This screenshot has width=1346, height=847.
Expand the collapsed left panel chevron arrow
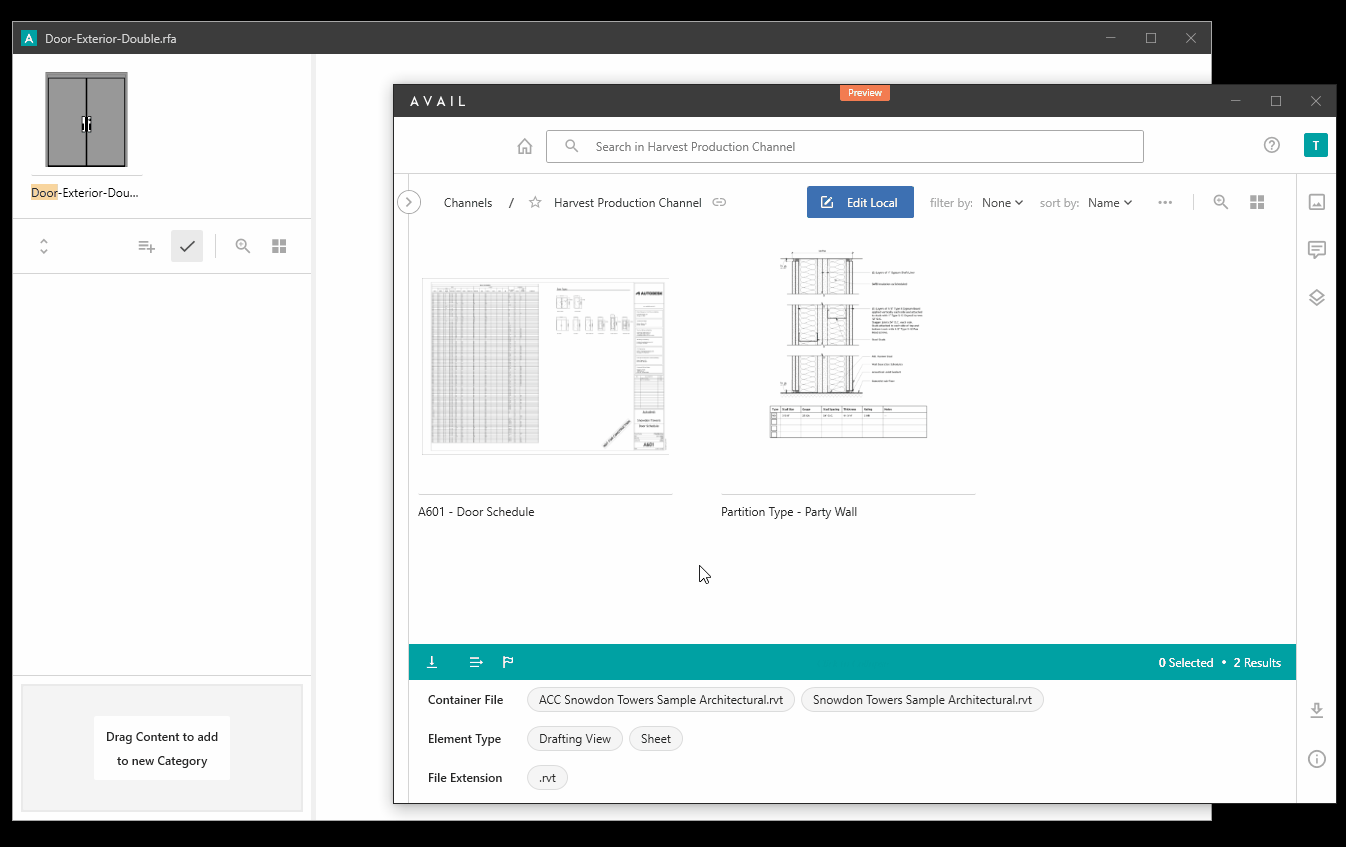pos(408,201)
